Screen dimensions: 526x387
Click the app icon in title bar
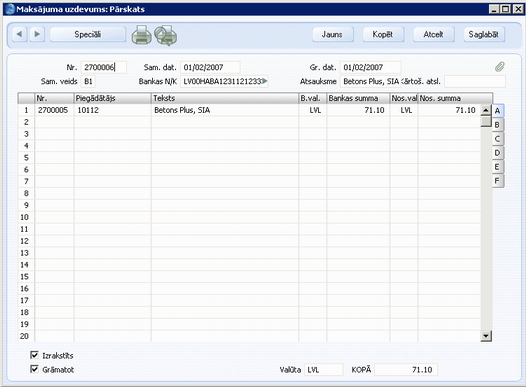click(x=10, y=9)
